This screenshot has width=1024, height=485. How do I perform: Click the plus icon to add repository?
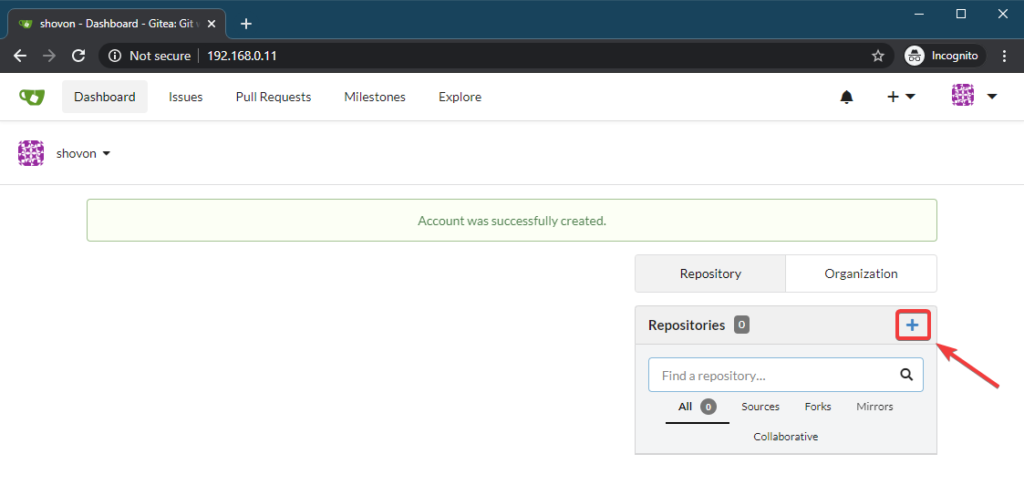pyautogui.click(x=912, y=325)
